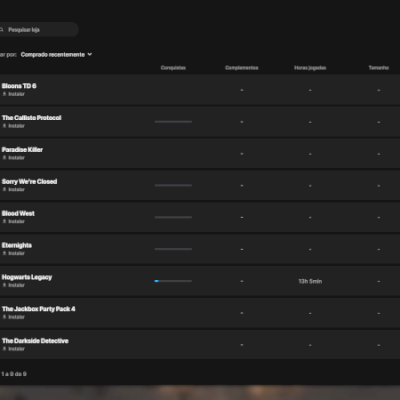Click the 1 a 9 de 9 pagination text

tap(14, 374)
